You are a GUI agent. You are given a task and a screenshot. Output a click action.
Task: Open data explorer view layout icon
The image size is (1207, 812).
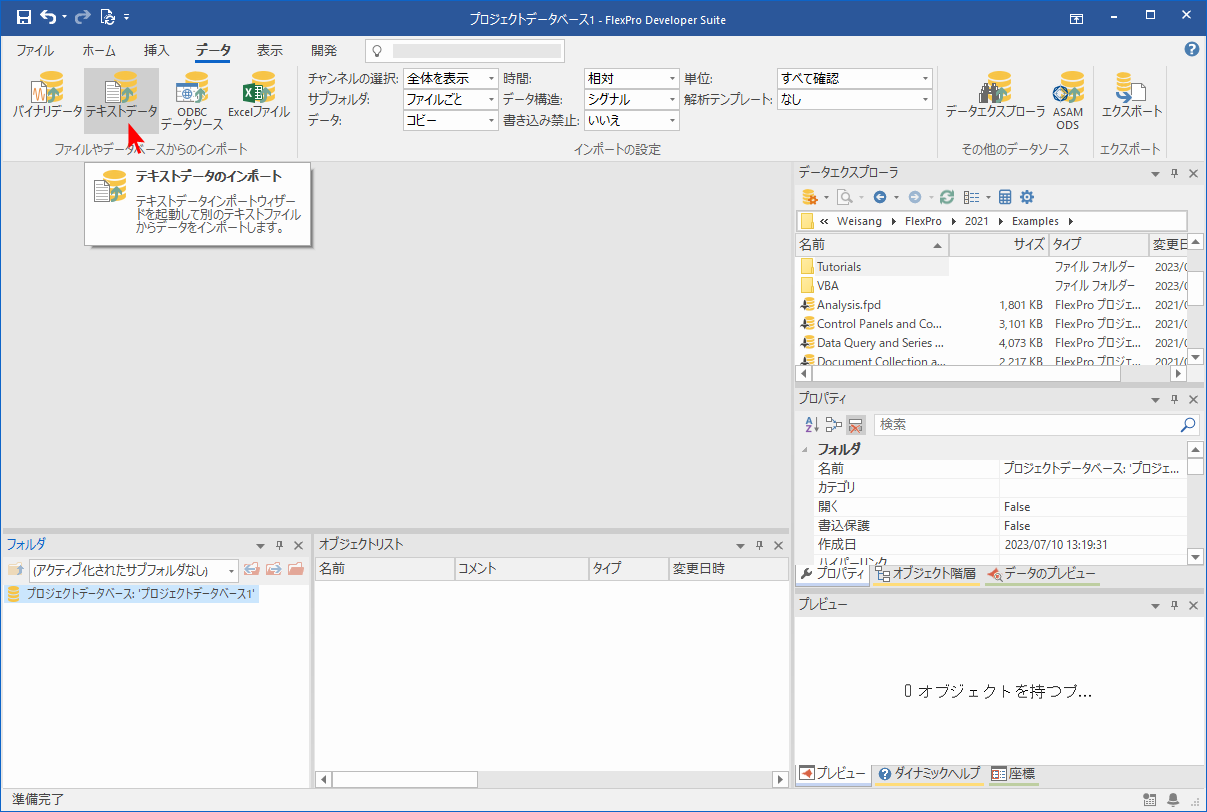click(971, 197)
